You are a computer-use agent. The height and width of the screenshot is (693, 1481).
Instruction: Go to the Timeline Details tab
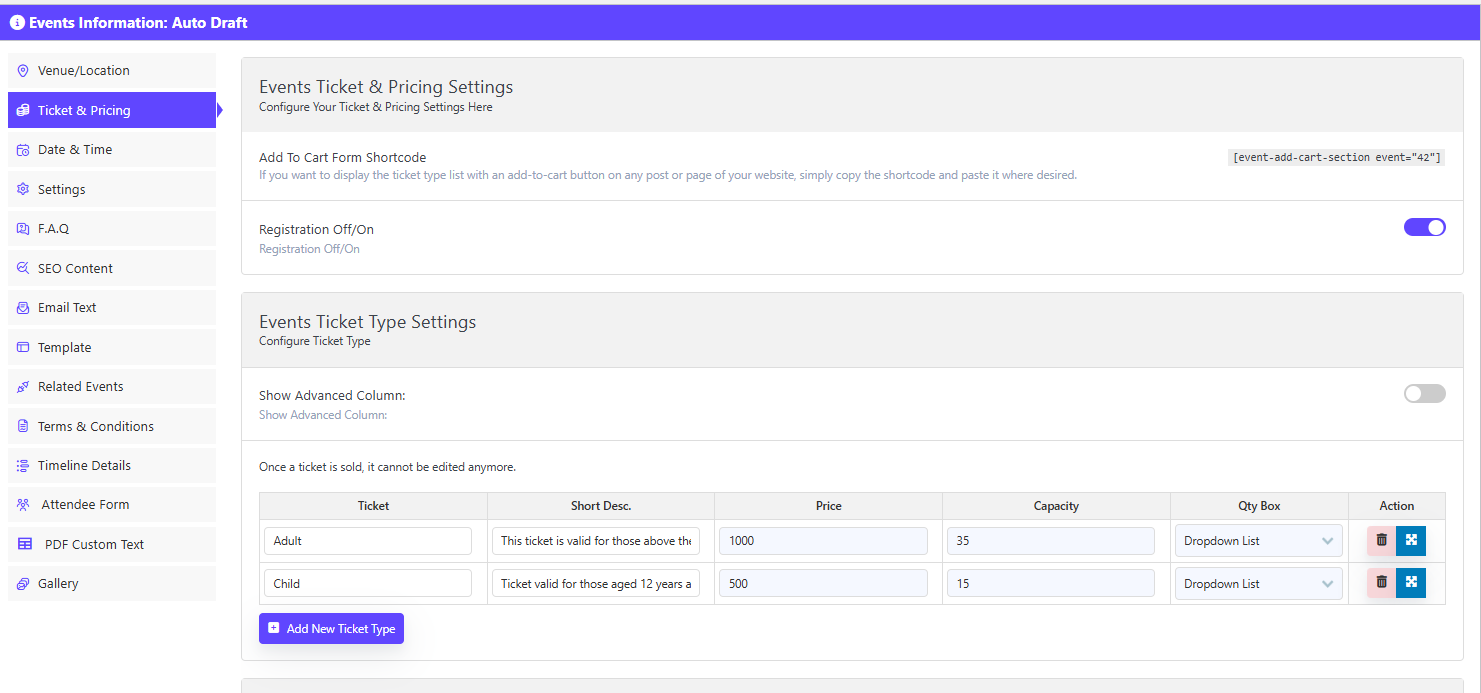(84, 466)
